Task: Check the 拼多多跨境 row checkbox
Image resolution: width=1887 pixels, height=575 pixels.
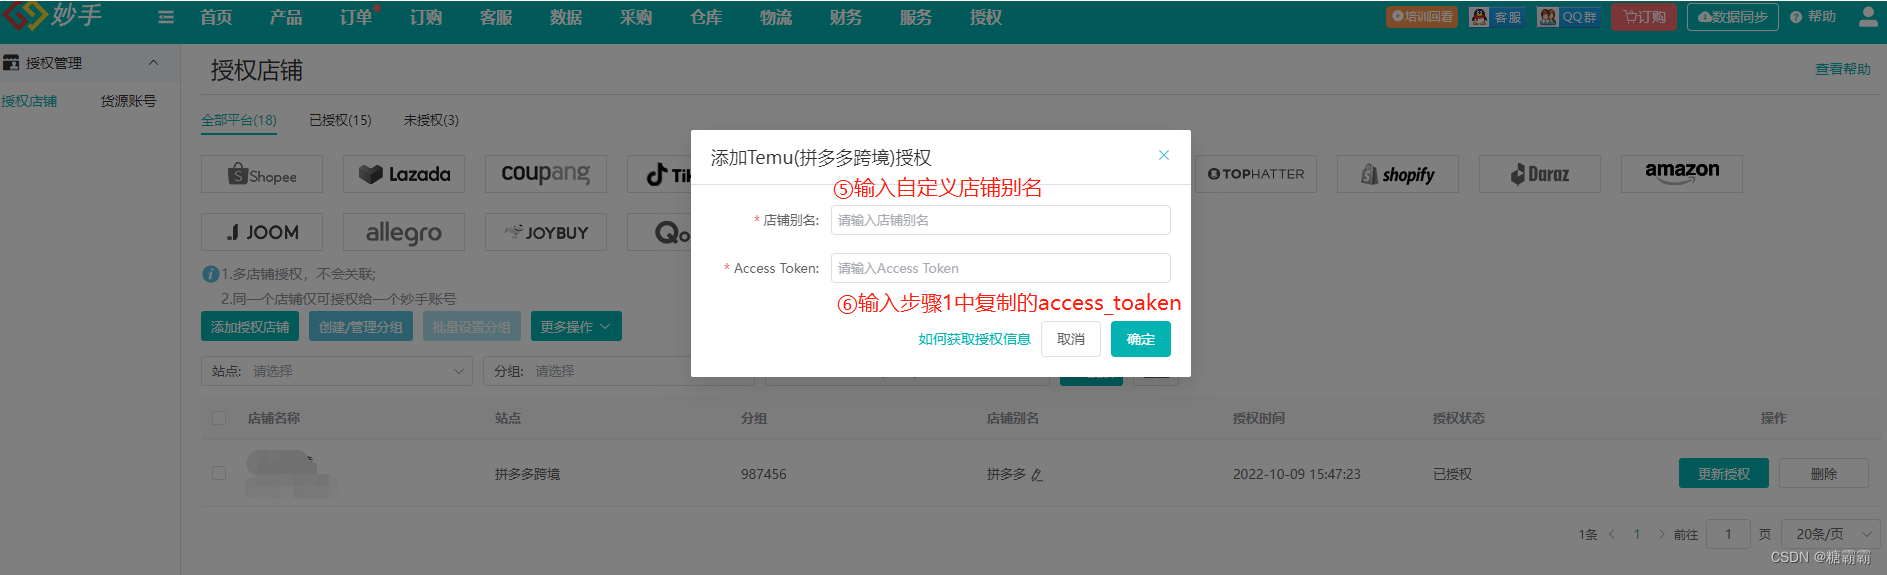Action: tap(219, 473)
